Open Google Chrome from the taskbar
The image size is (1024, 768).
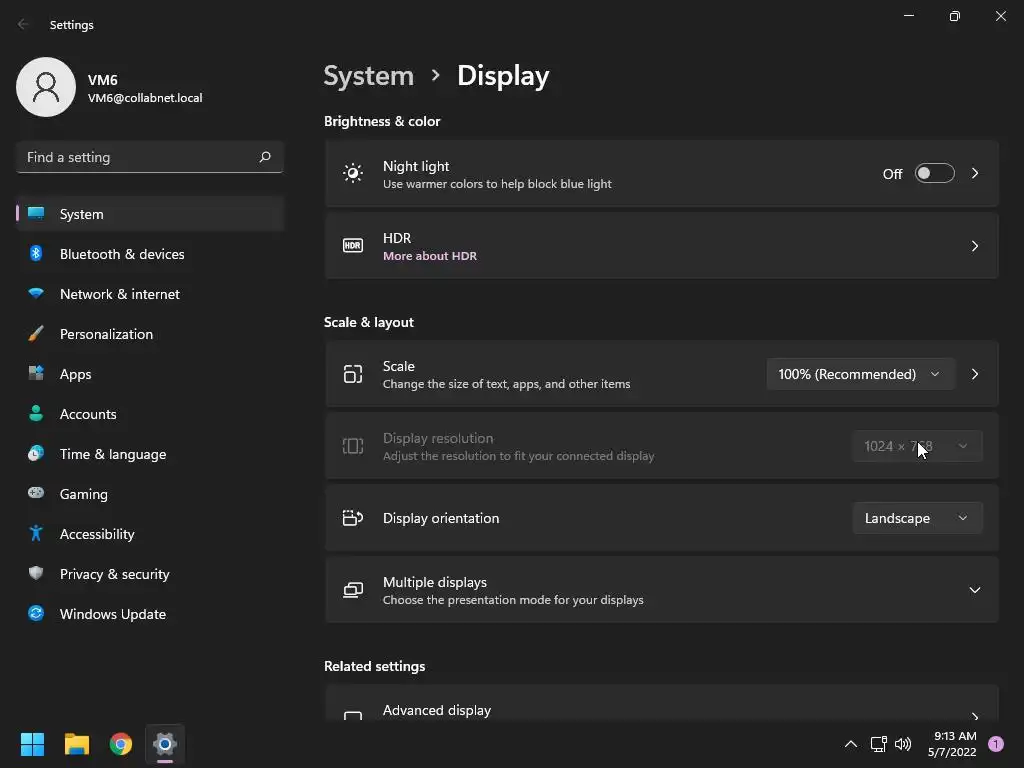[x=121, y=744]
